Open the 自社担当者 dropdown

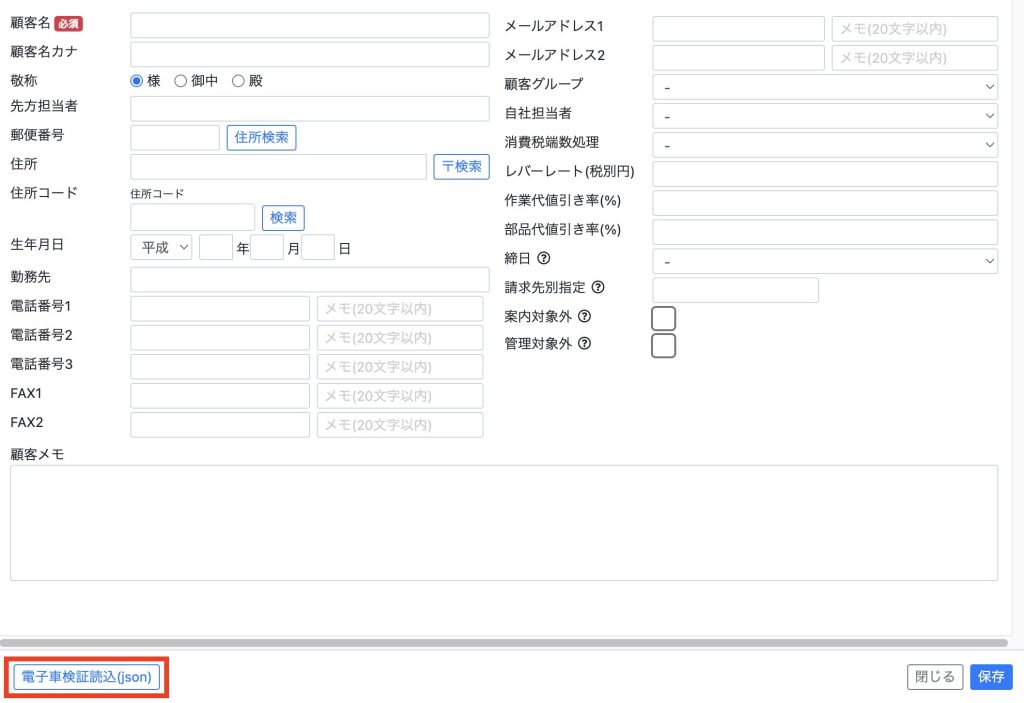point(825,116)
